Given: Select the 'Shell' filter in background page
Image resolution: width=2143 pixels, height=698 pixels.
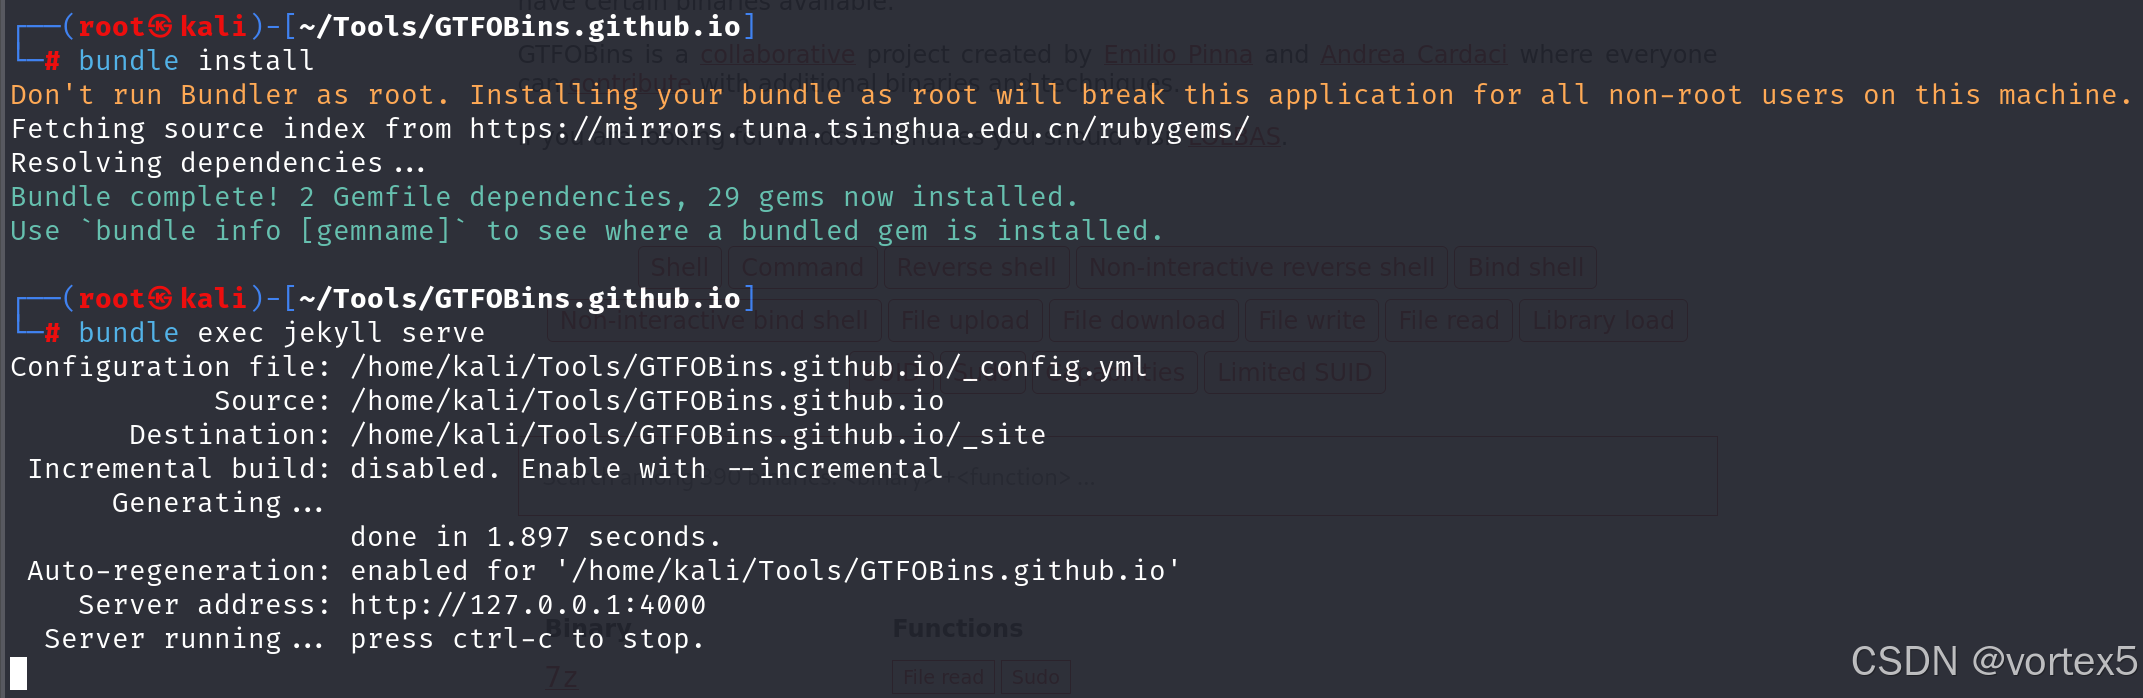Looking at the screenshot, I should (680, 267).
